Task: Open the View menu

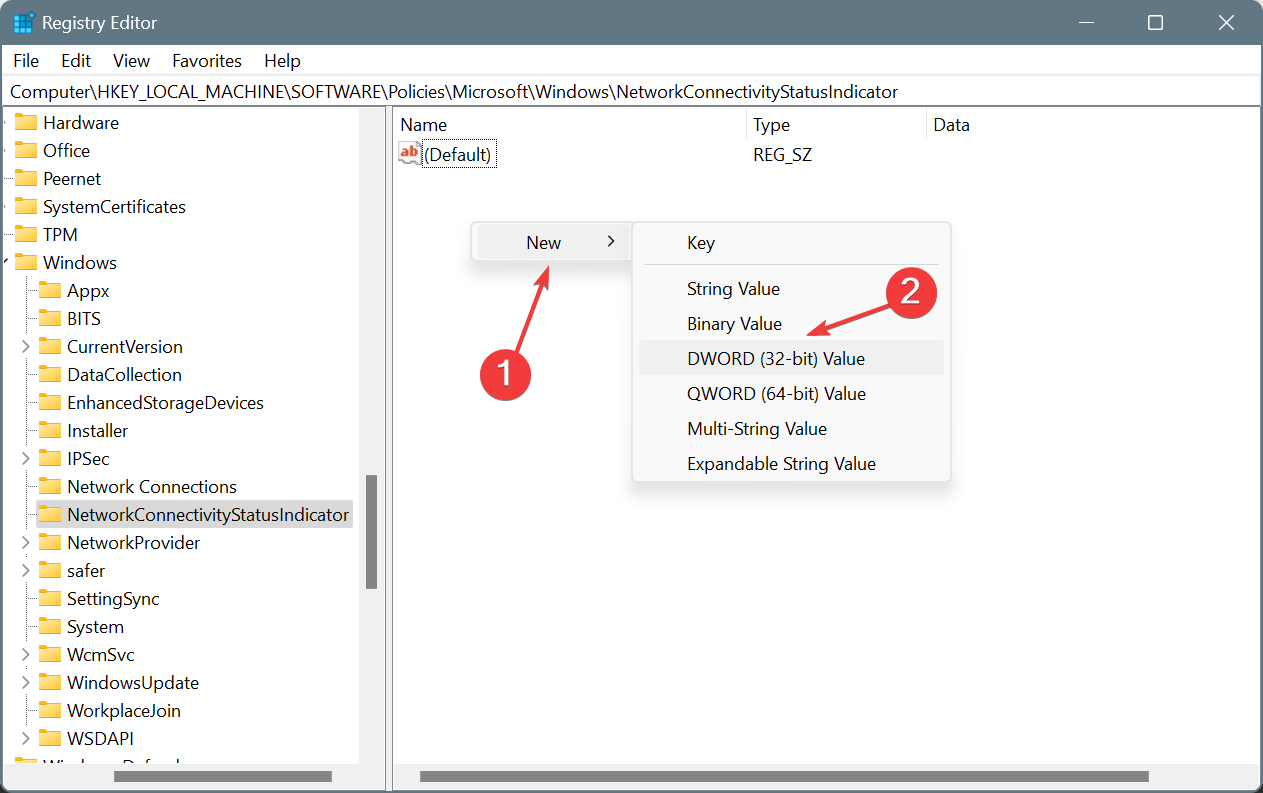Action: coord(131,61)
